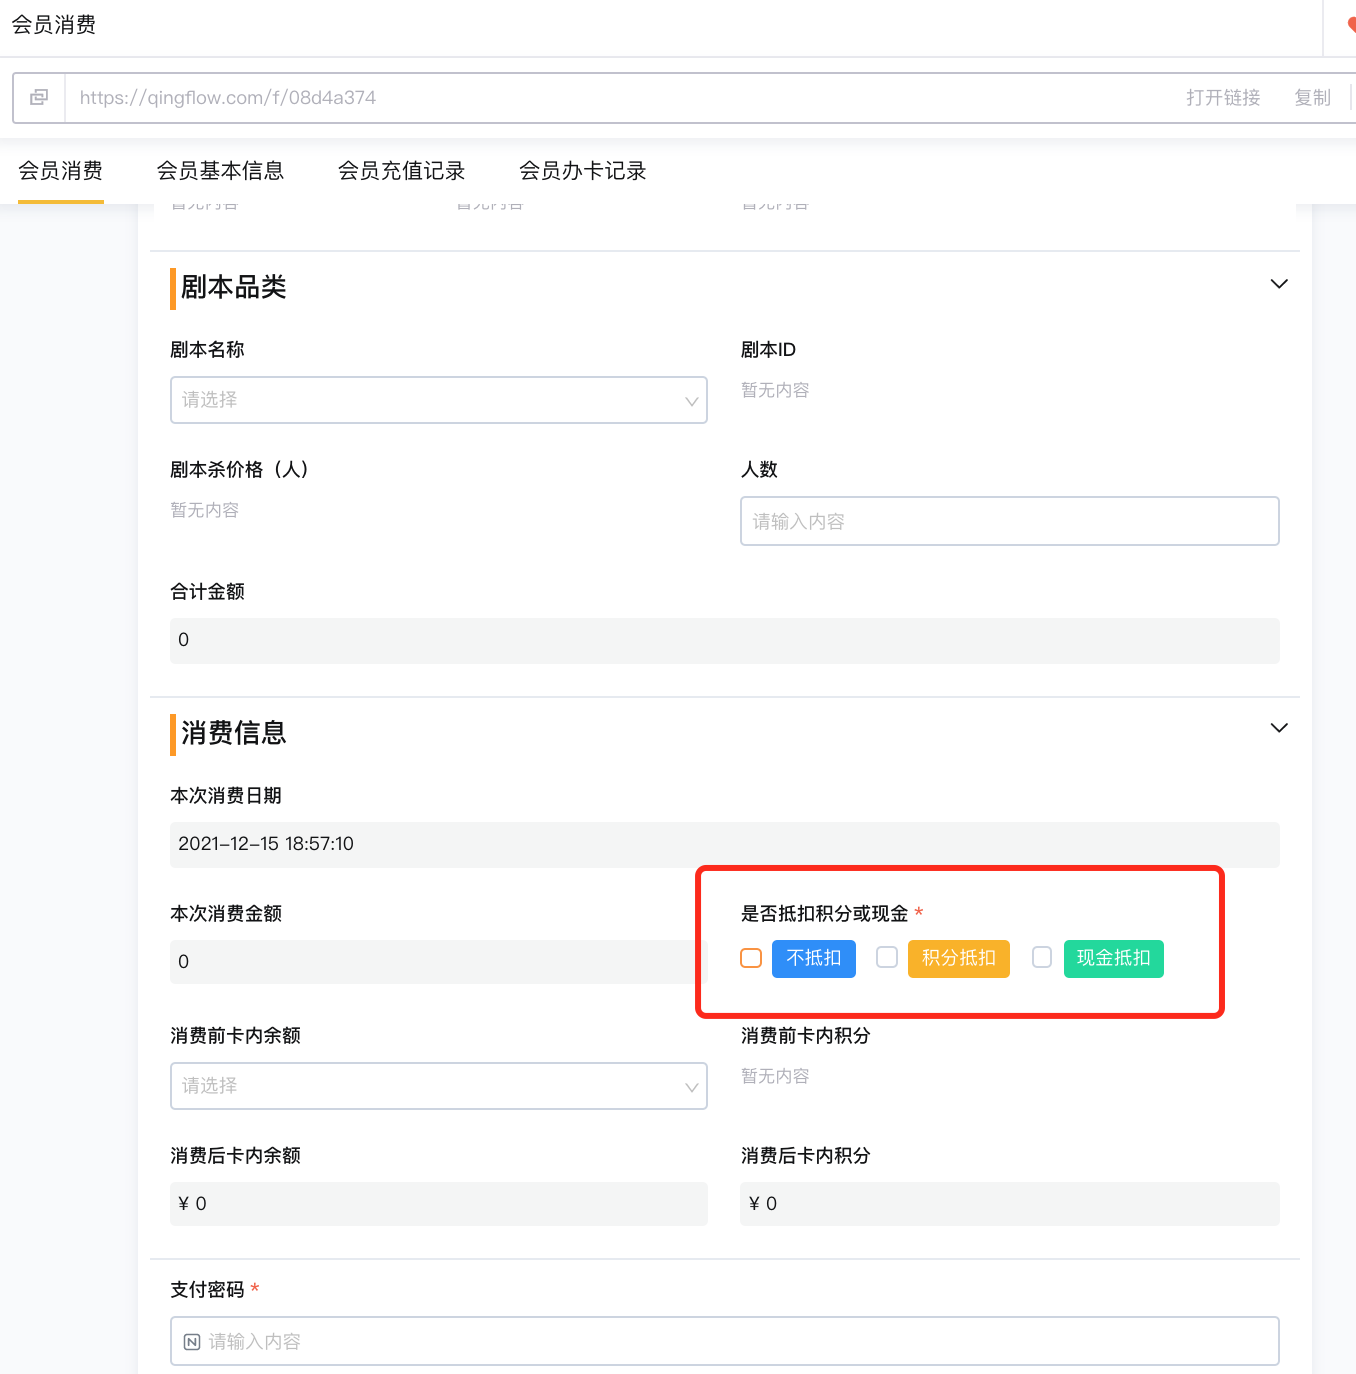This screenshot has width=1356, height=1374.
Task: Open the 剧本名称 dropdown
Action: click(438, 400)
